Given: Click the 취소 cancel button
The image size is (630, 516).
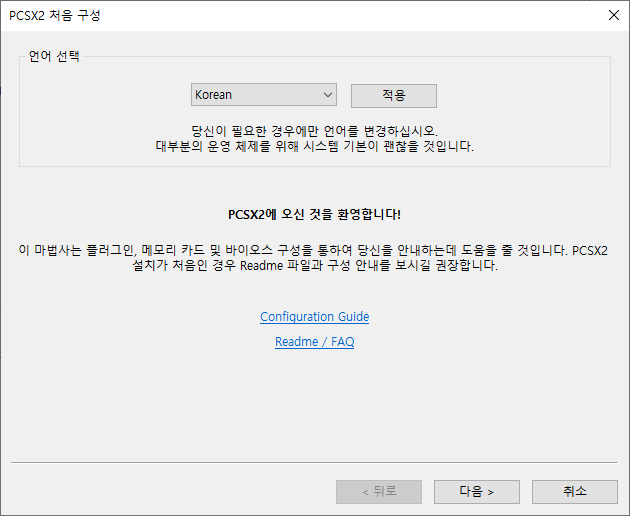Looking at the screenshot, I should (575, 491).
